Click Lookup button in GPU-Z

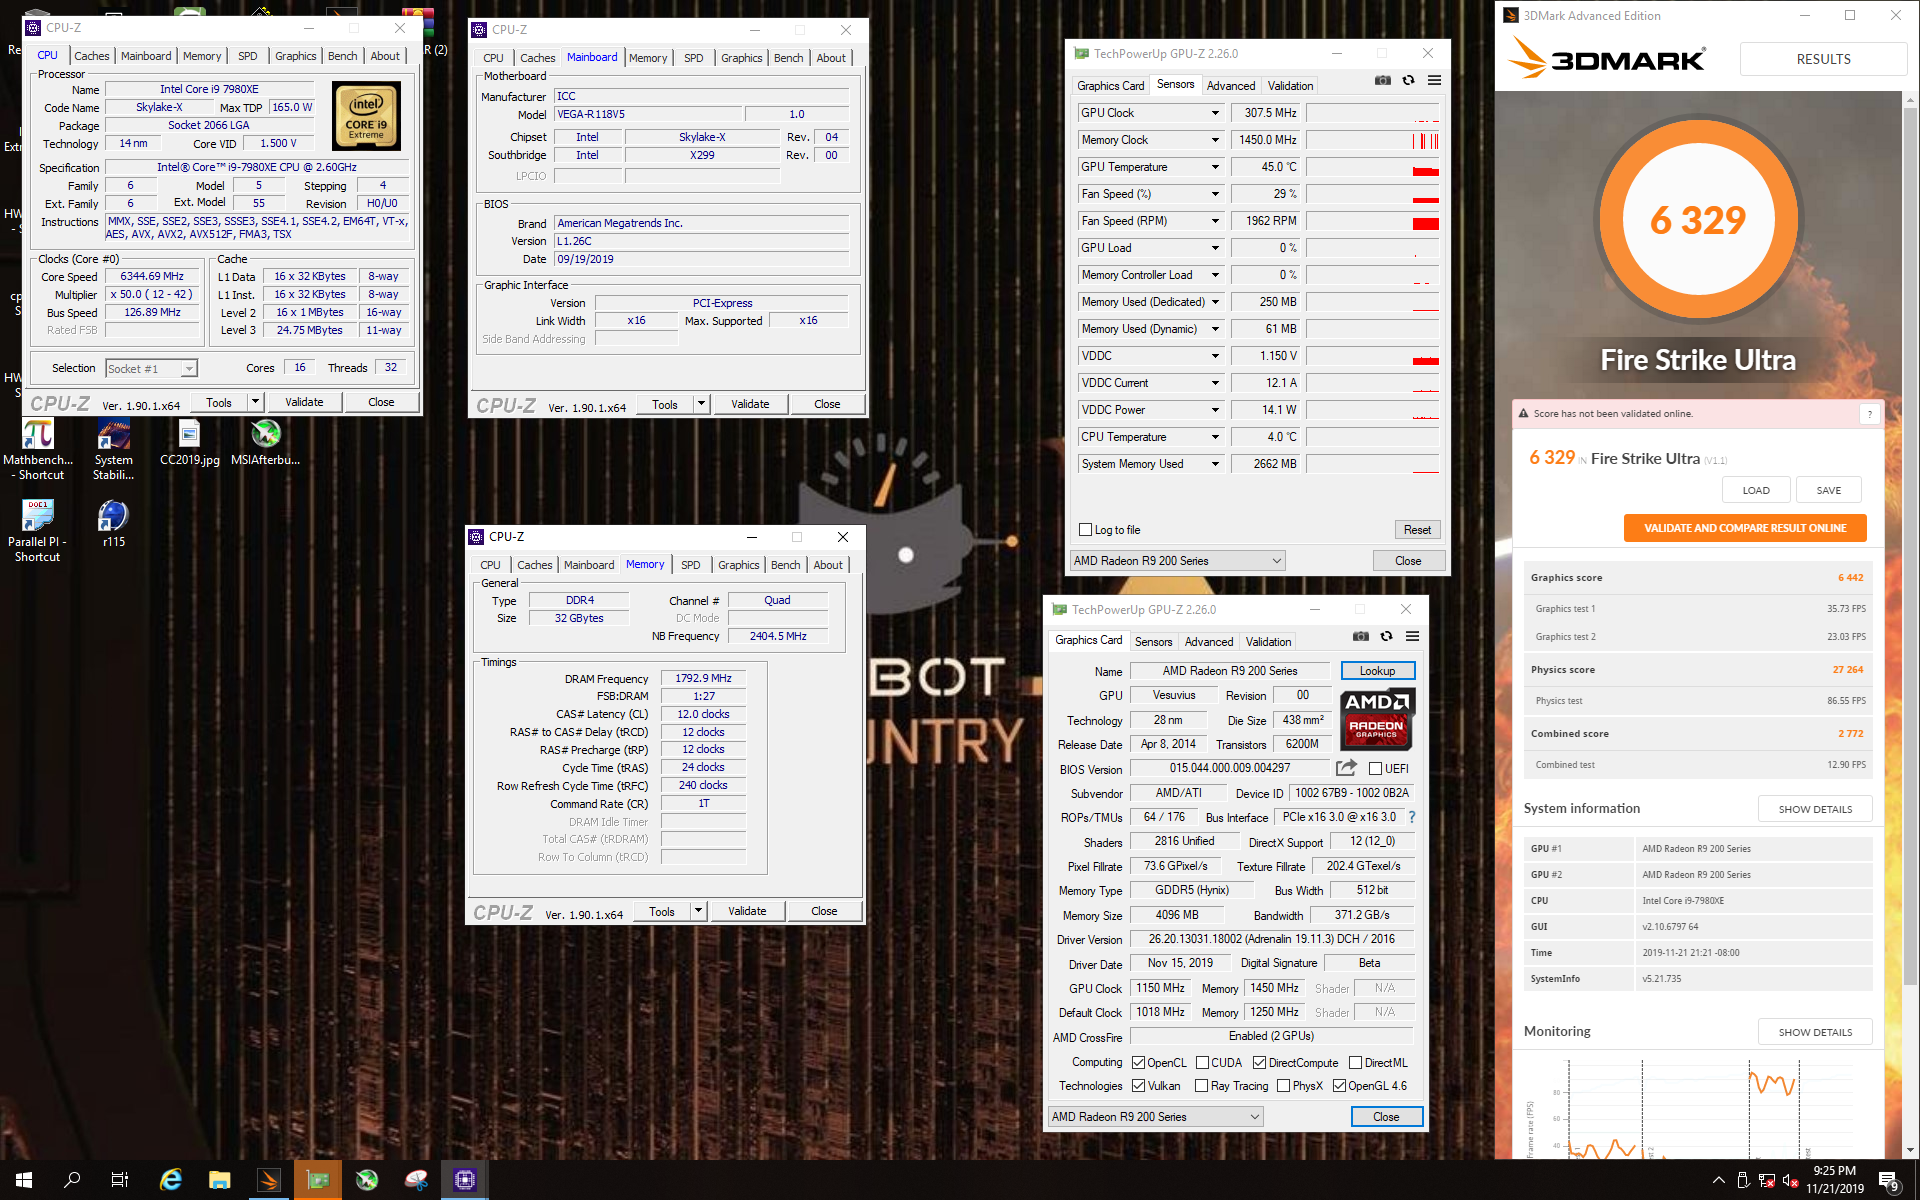1377,671
